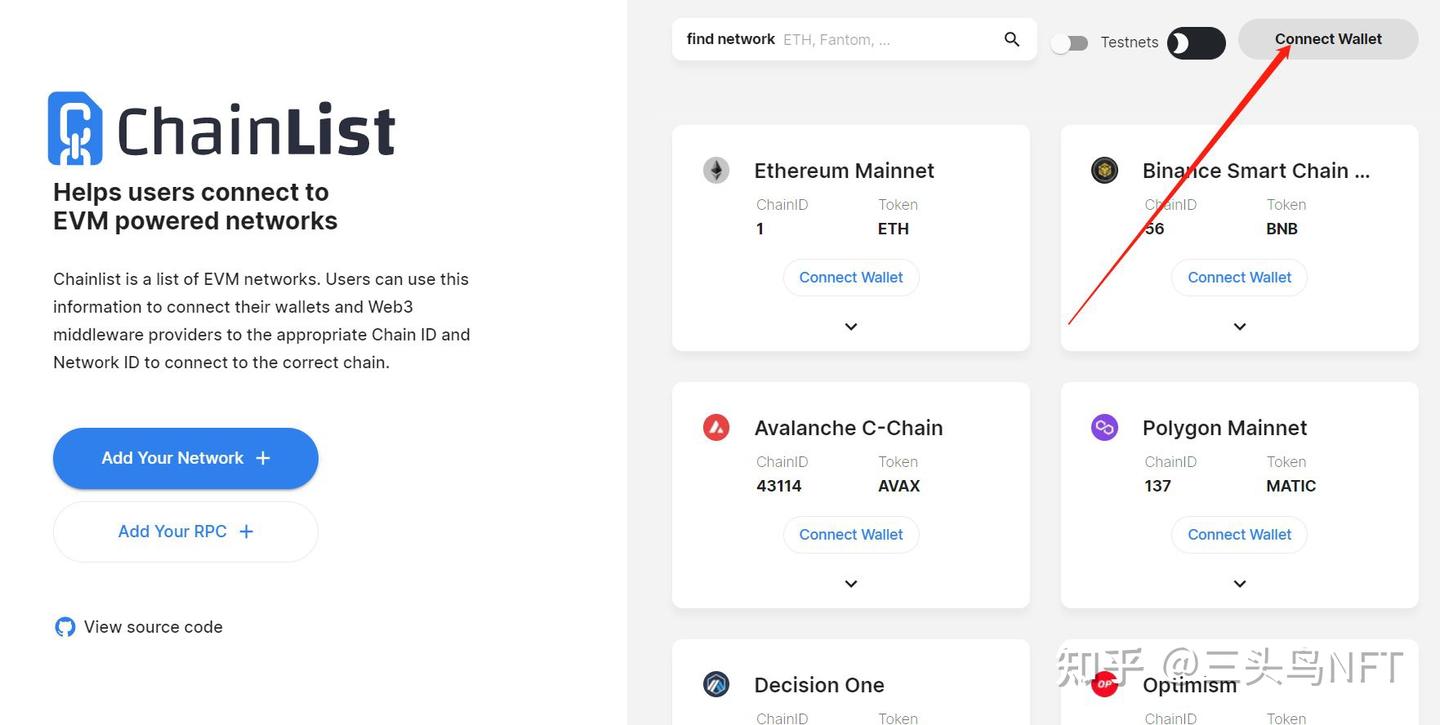
Task: Click the ChainList logo icon
Action: tap(75, 129)
